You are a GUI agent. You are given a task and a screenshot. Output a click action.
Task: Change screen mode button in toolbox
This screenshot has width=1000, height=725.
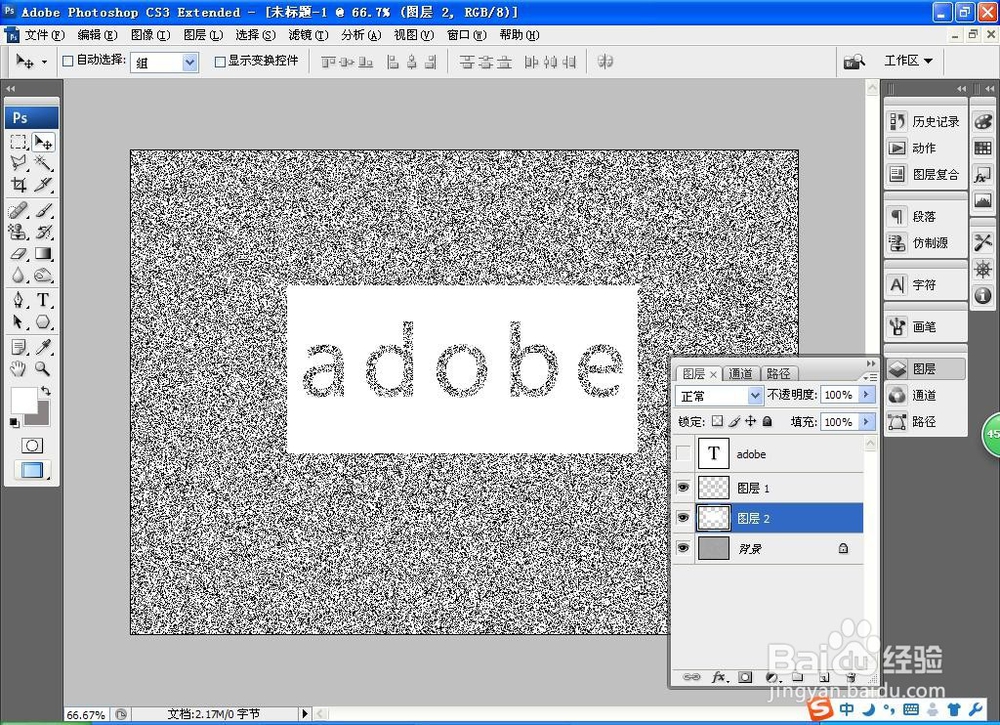point(32,470)
